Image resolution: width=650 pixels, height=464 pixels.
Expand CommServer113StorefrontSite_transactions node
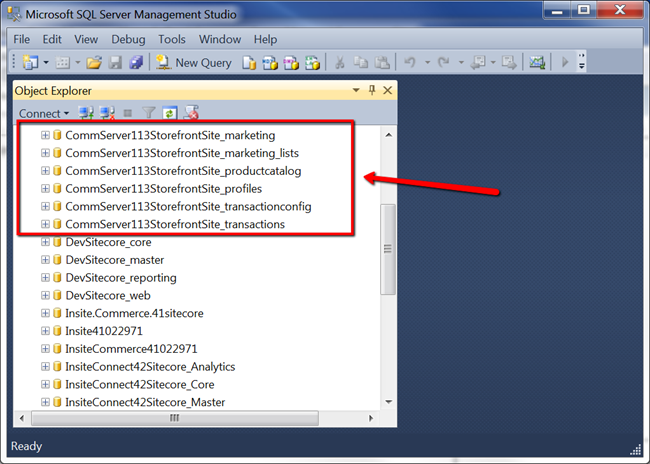pyautogui.click(x=45, y=224)
